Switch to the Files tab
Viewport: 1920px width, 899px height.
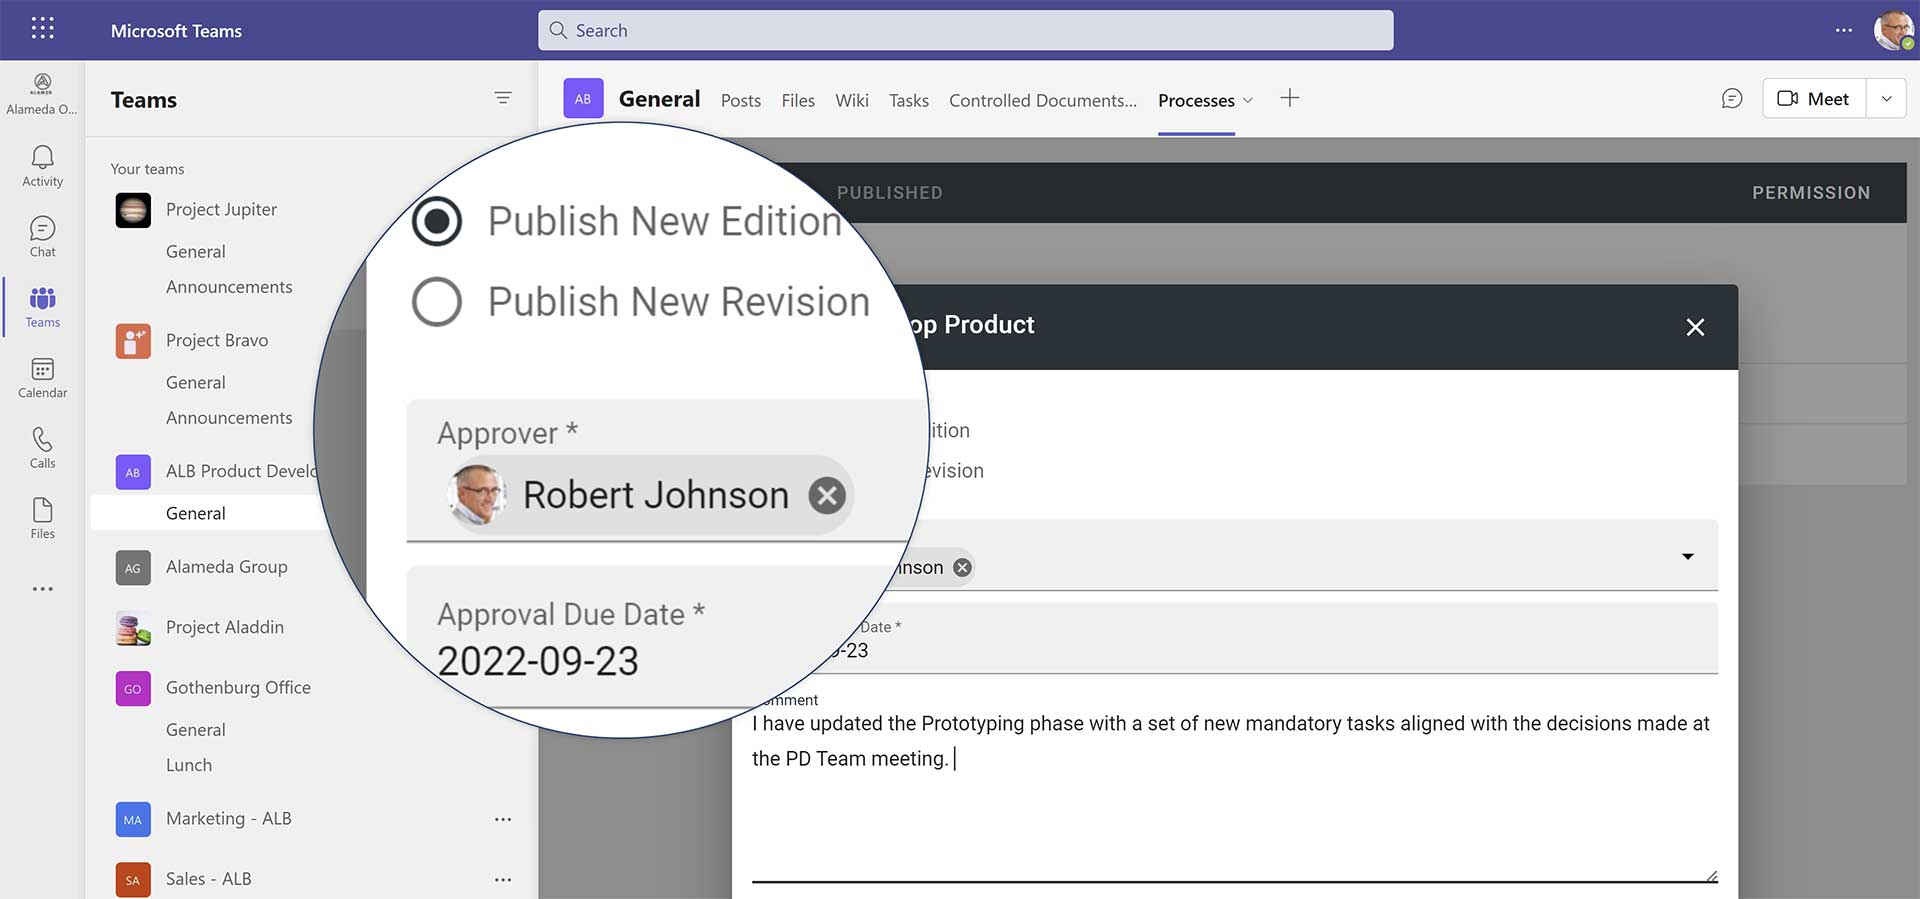point(798,100)
